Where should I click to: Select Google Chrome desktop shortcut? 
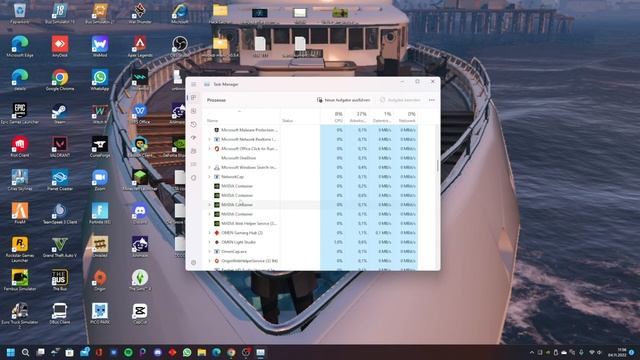60,80
